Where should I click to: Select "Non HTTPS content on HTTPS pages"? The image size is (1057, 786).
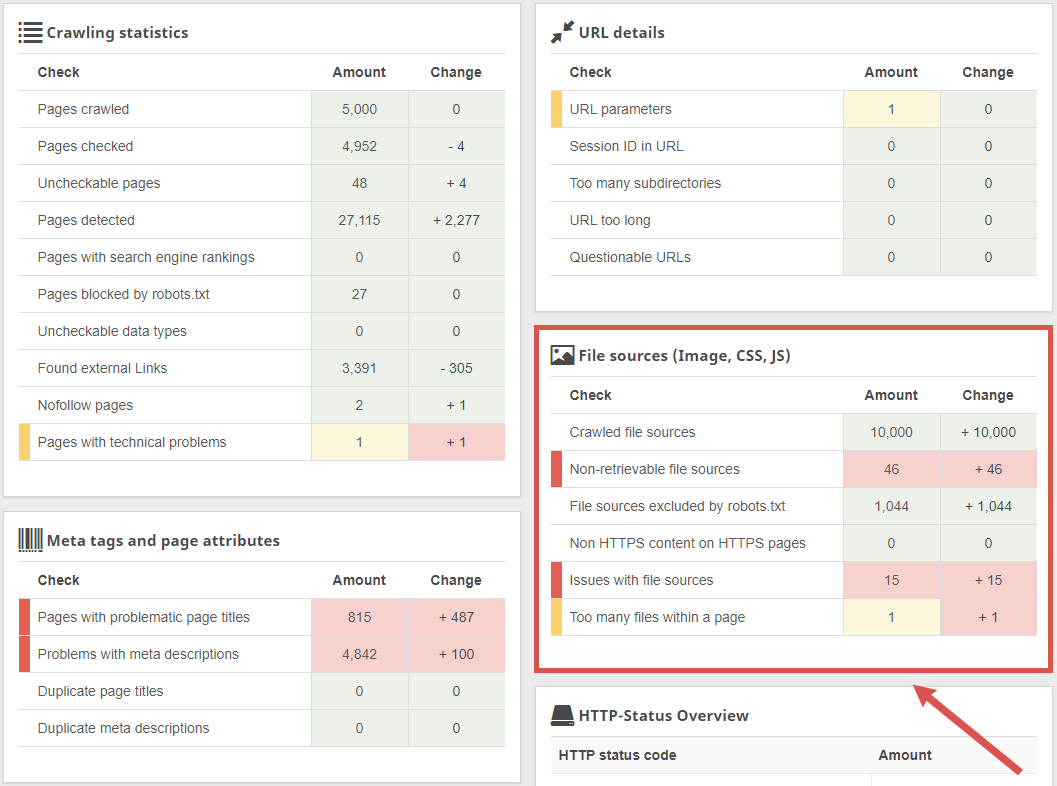[688, 543]
